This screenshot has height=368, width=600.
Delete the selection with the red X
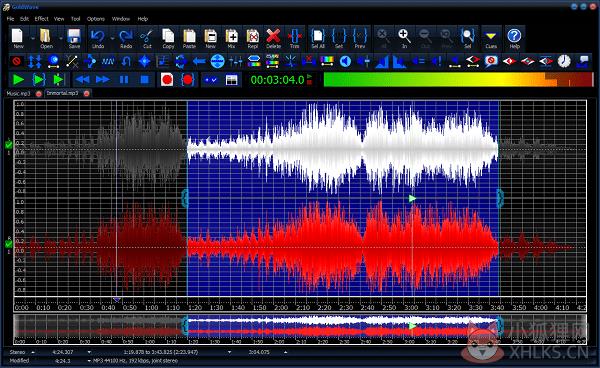click(x=273, y=38)
